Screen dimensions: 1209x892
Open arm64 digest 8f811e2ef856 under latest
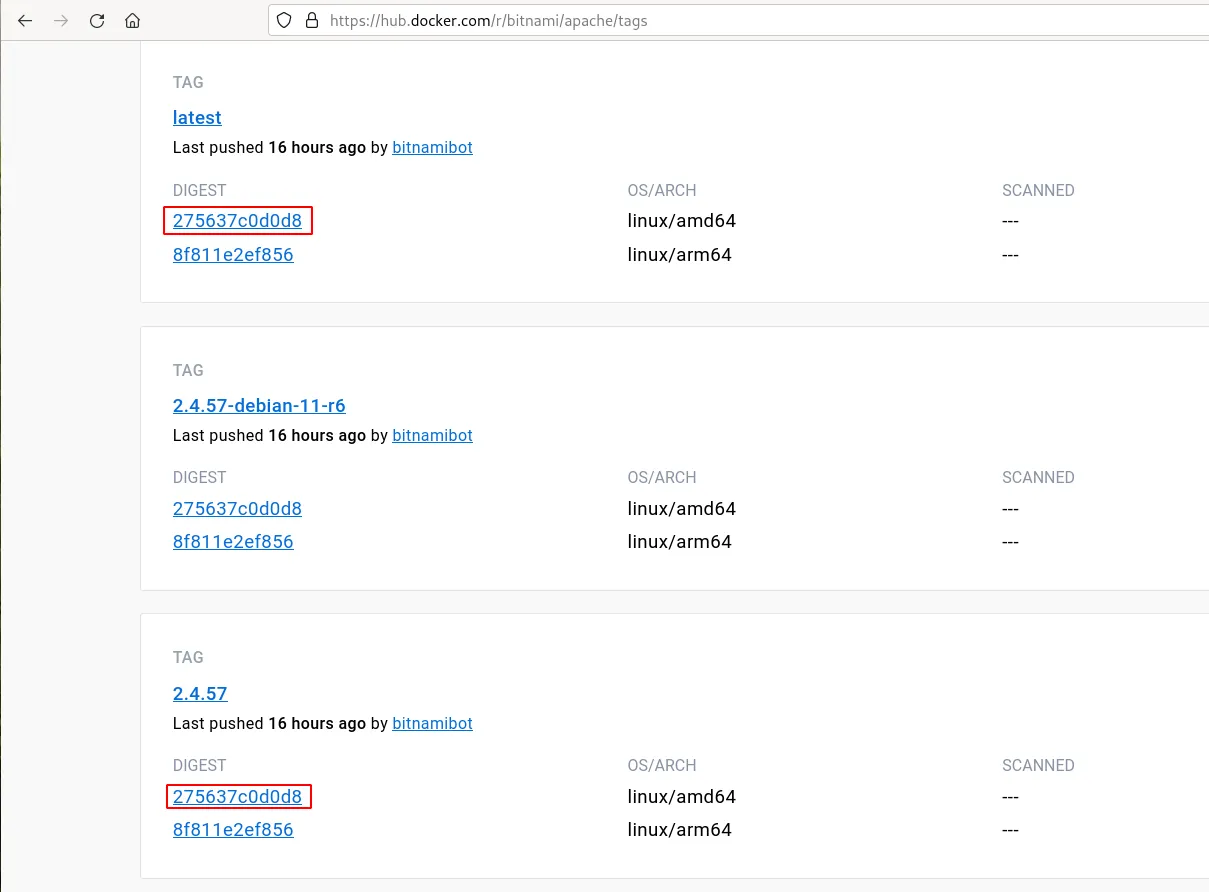[x=233, y=255]
